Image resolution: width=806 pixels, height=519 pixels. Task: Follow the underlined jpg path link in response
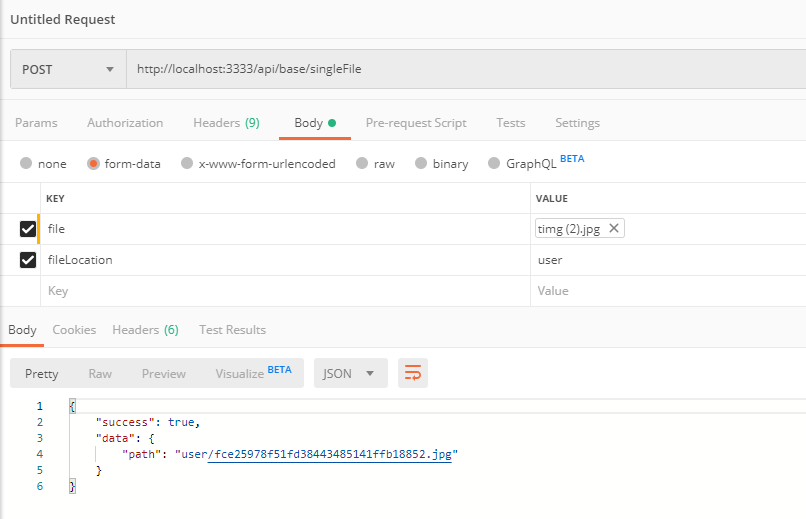click(x=329, y=454)
